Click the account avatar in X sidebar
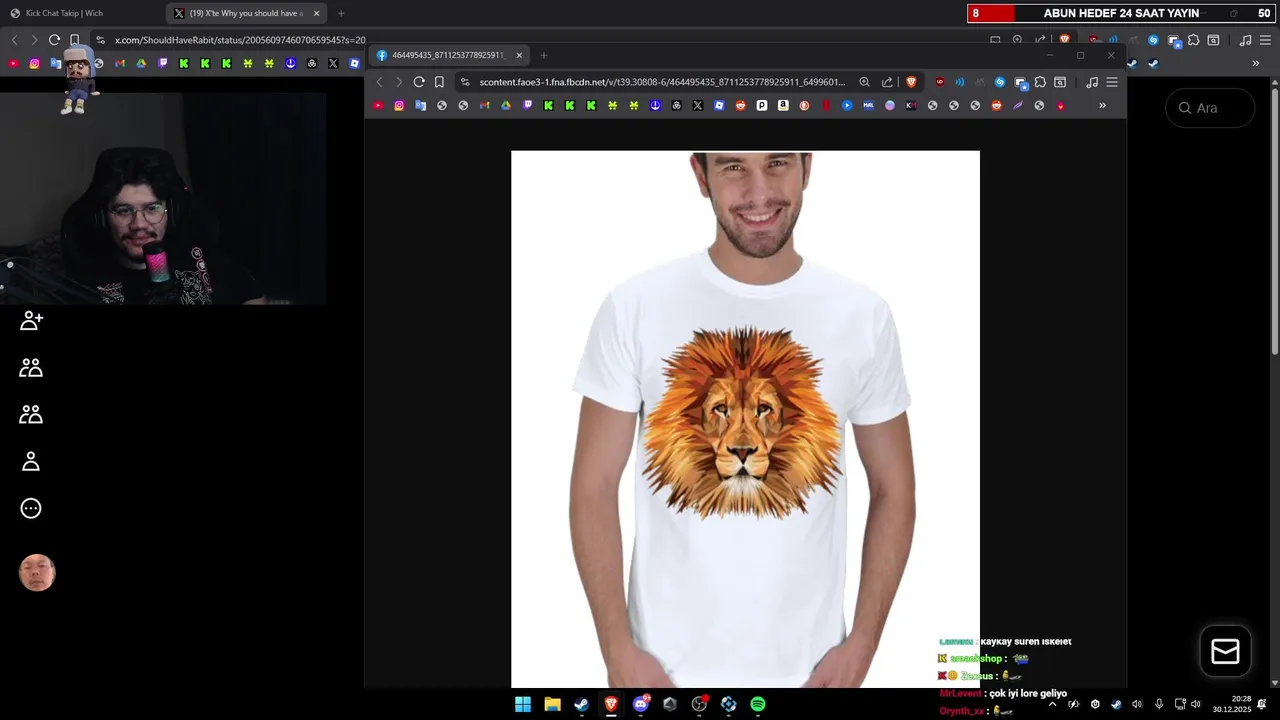Screen dimensions: 1280x720 pyautogui.click(x=37, y=573)
